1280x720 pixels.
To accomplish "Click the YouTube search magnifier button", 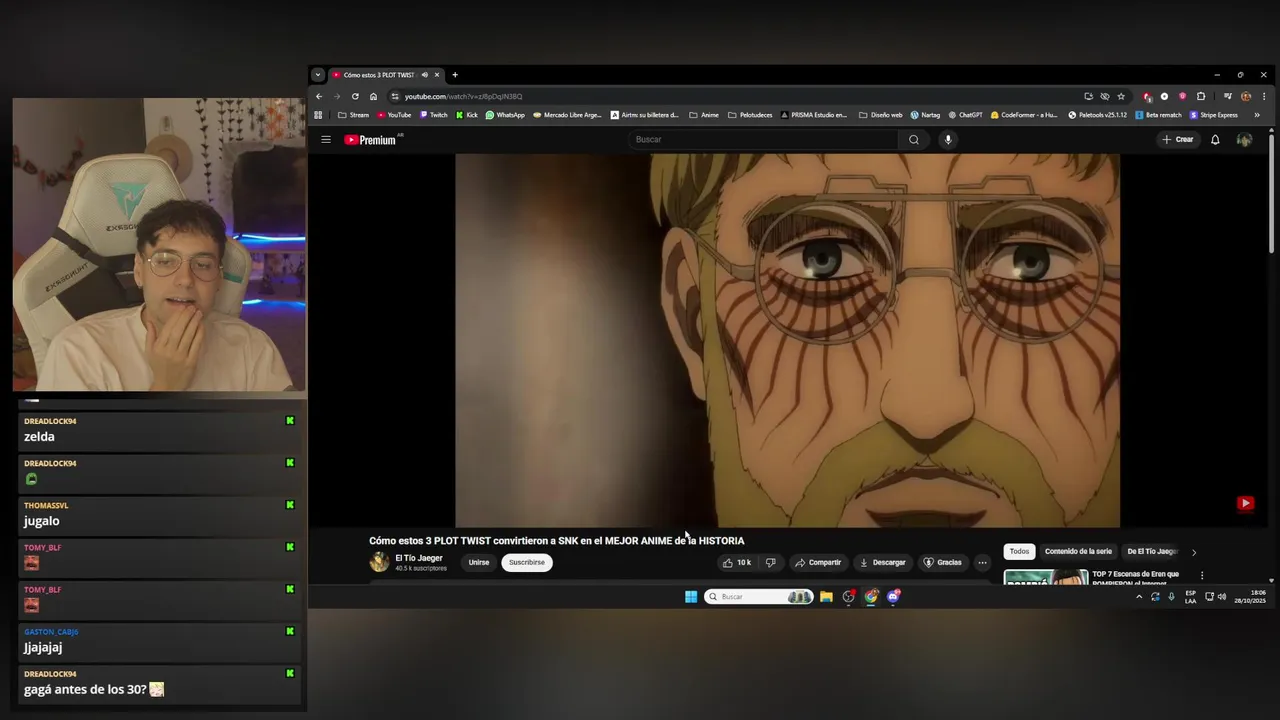I will (x=913, y=139).
